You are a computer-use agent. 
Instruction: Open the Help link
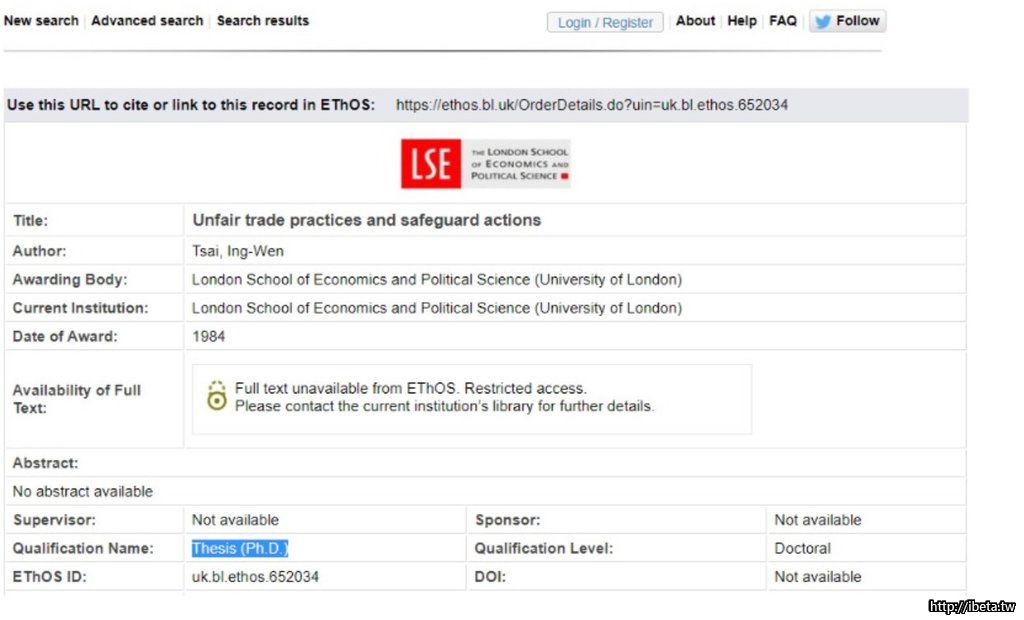click(x=742, y=21)
